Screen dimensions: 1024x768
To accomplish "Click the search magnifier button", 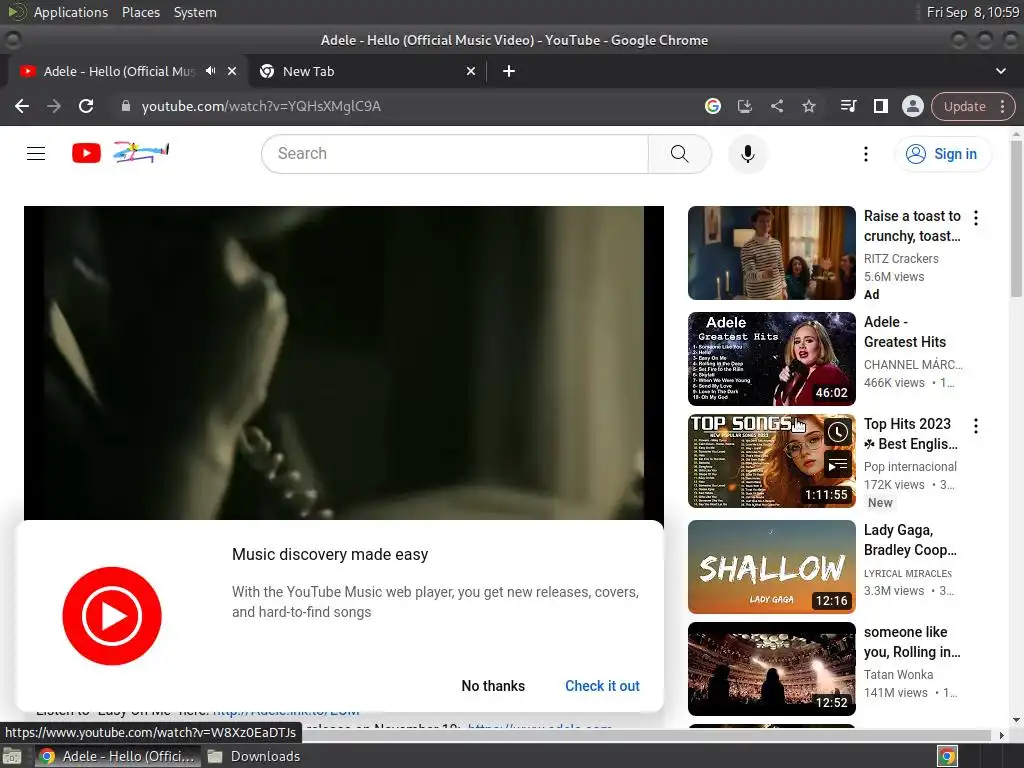I will [x=679, y=153].
